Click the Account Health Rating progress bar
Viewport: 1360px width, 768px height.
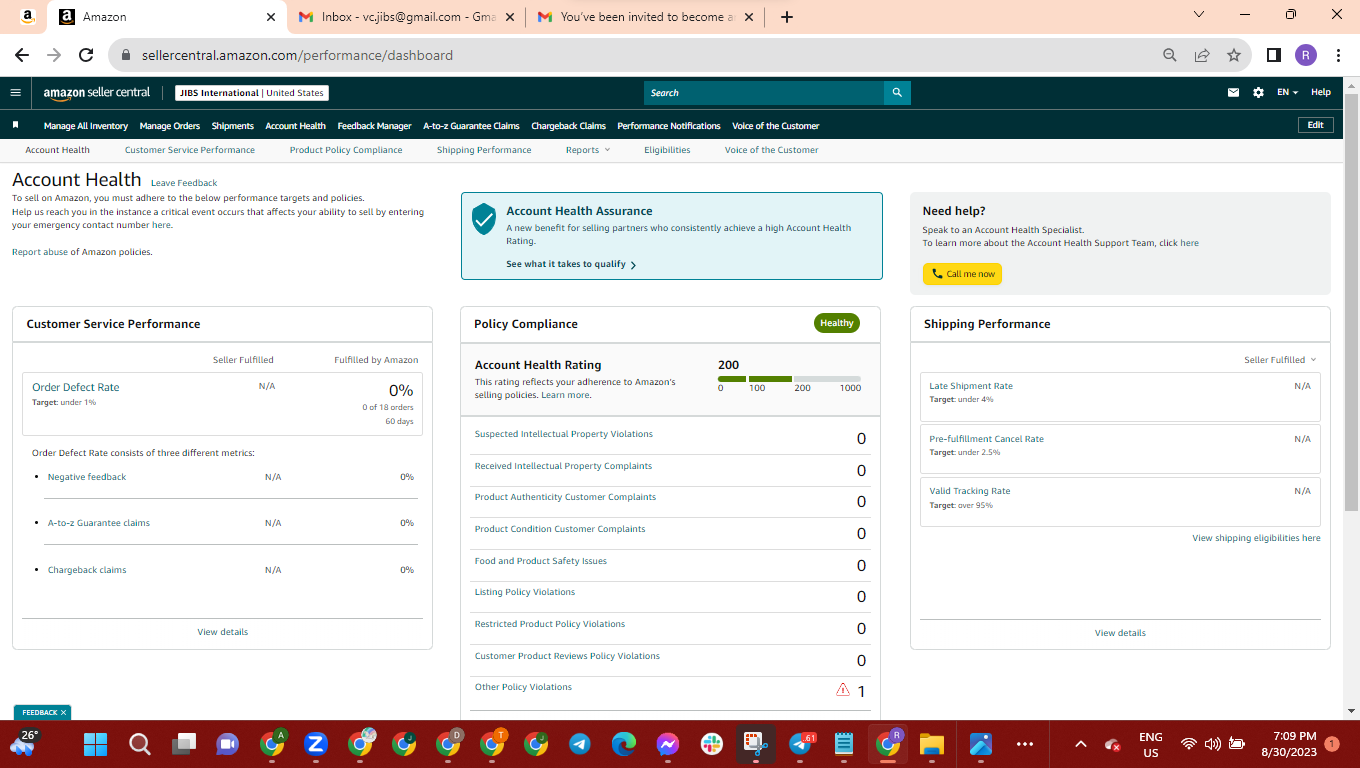tap(789, 379)
